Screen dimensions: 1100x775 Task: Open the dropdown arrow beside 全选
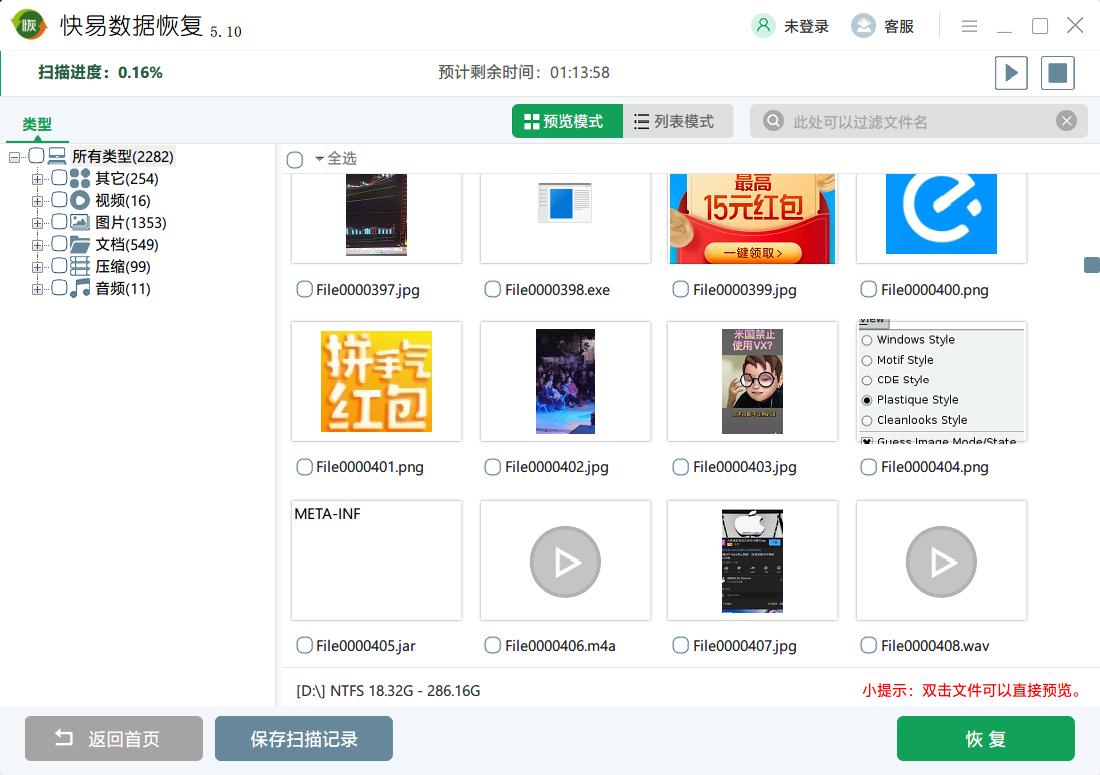coord(319,159)
